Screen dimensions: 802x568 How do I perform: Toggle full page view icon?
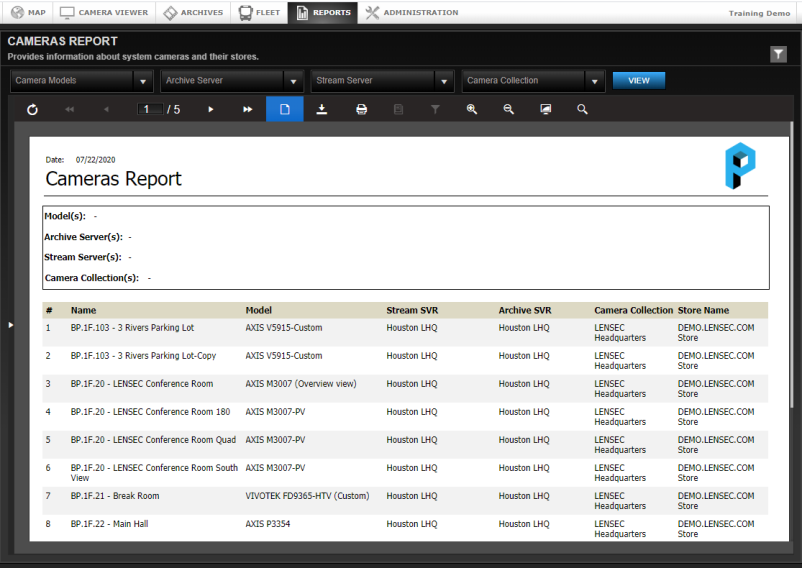point(546,109)
